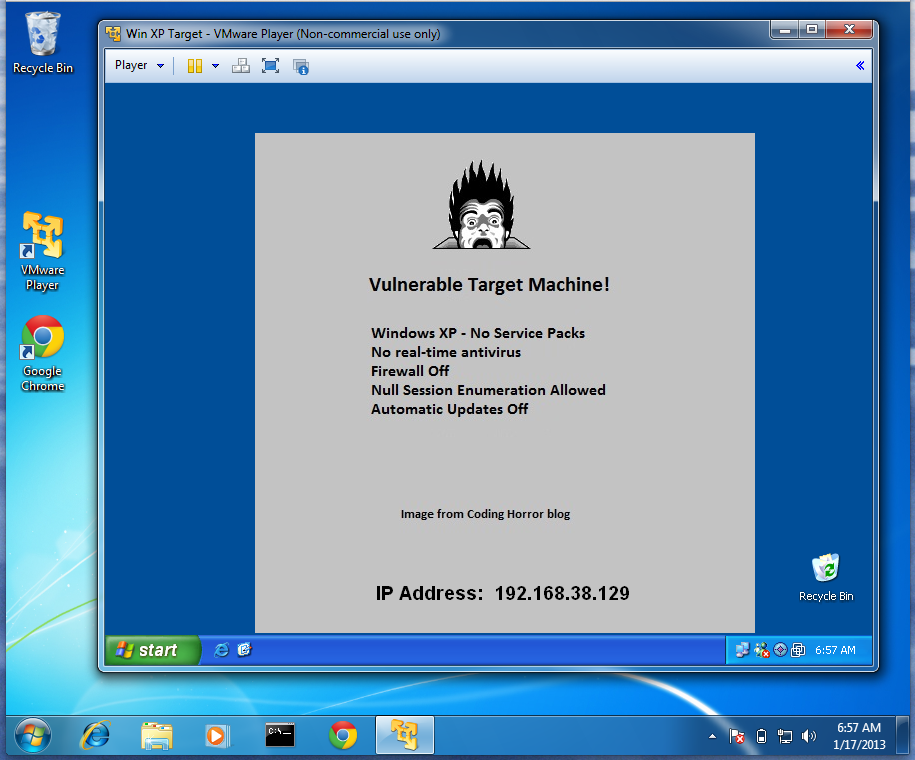
Task: Enter full screen mode icon in VMware toolbar
Action: coord(270,66)
